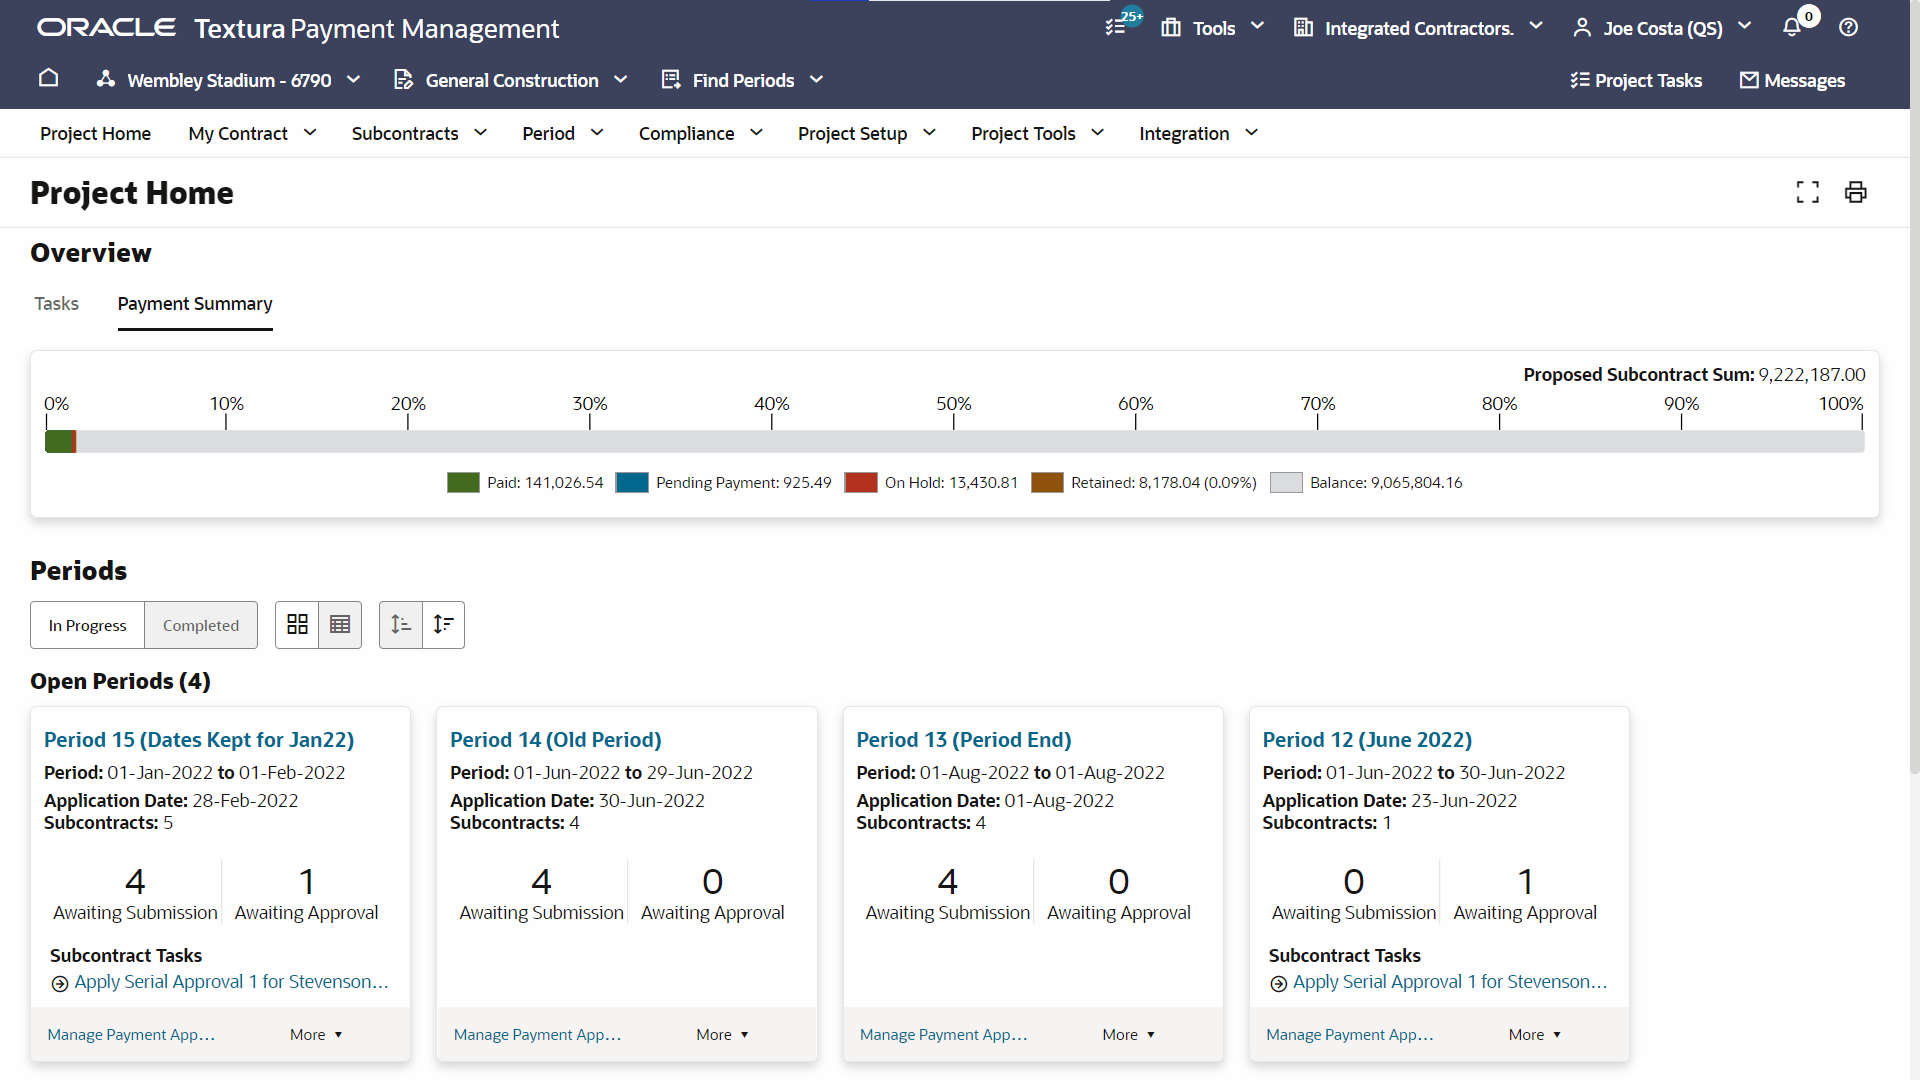This screenshot has height=1080, width=1920.
Task: Open the More dropdown on Period 15 card
Action: tap(315, 1034)
